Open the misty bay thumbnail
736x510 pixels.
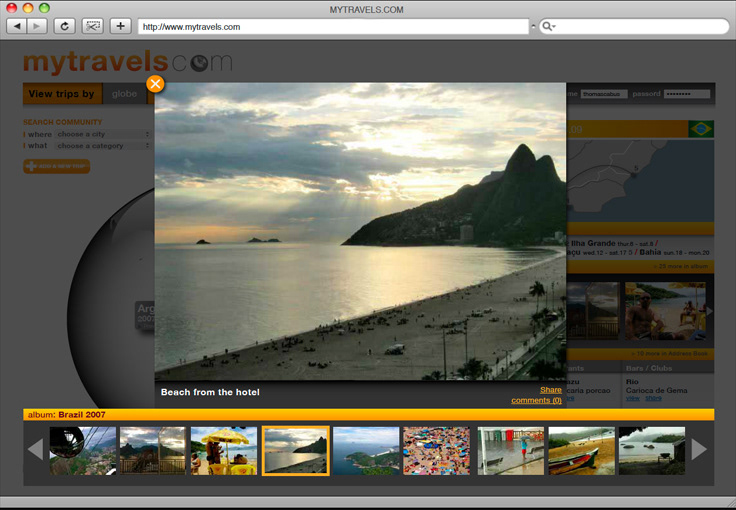coord(652,451)
